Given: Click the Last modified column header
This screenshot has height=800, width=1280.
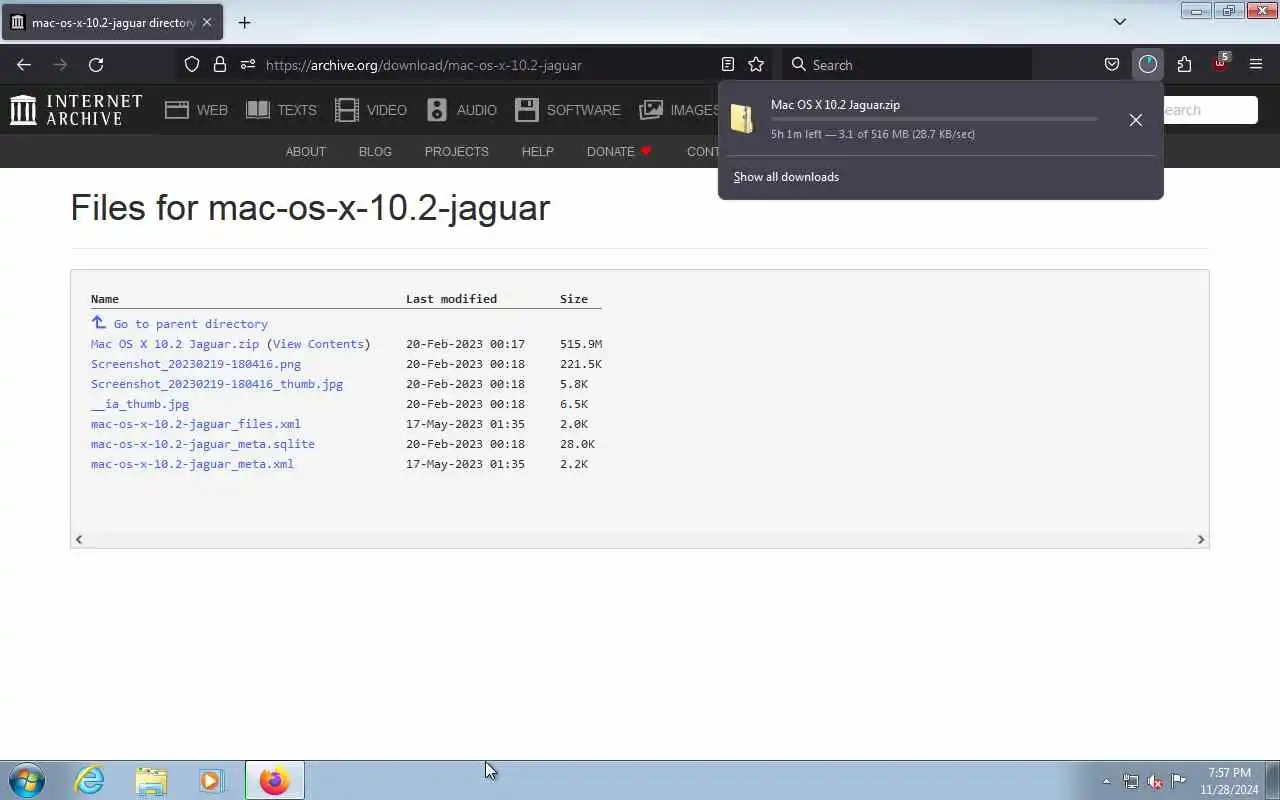Looking at the screenshot, I should tap(451, 299).
